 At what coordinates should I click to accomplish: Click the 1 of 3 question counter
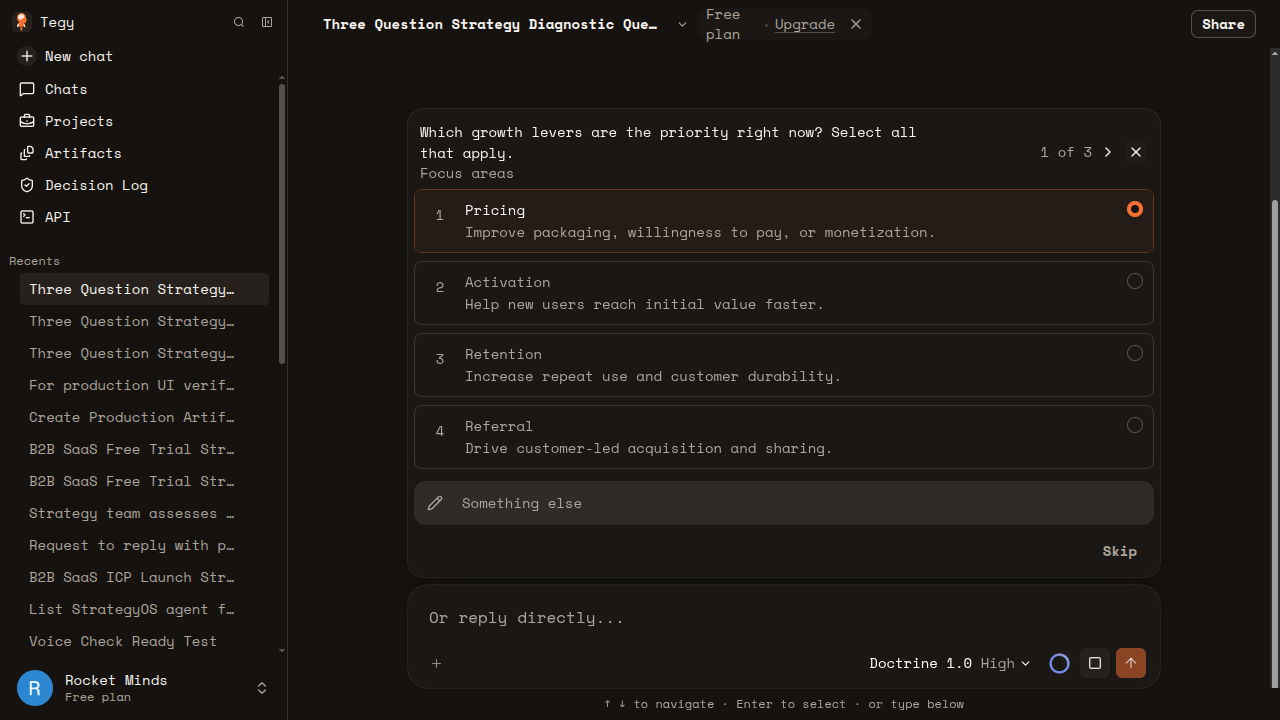1066,152
